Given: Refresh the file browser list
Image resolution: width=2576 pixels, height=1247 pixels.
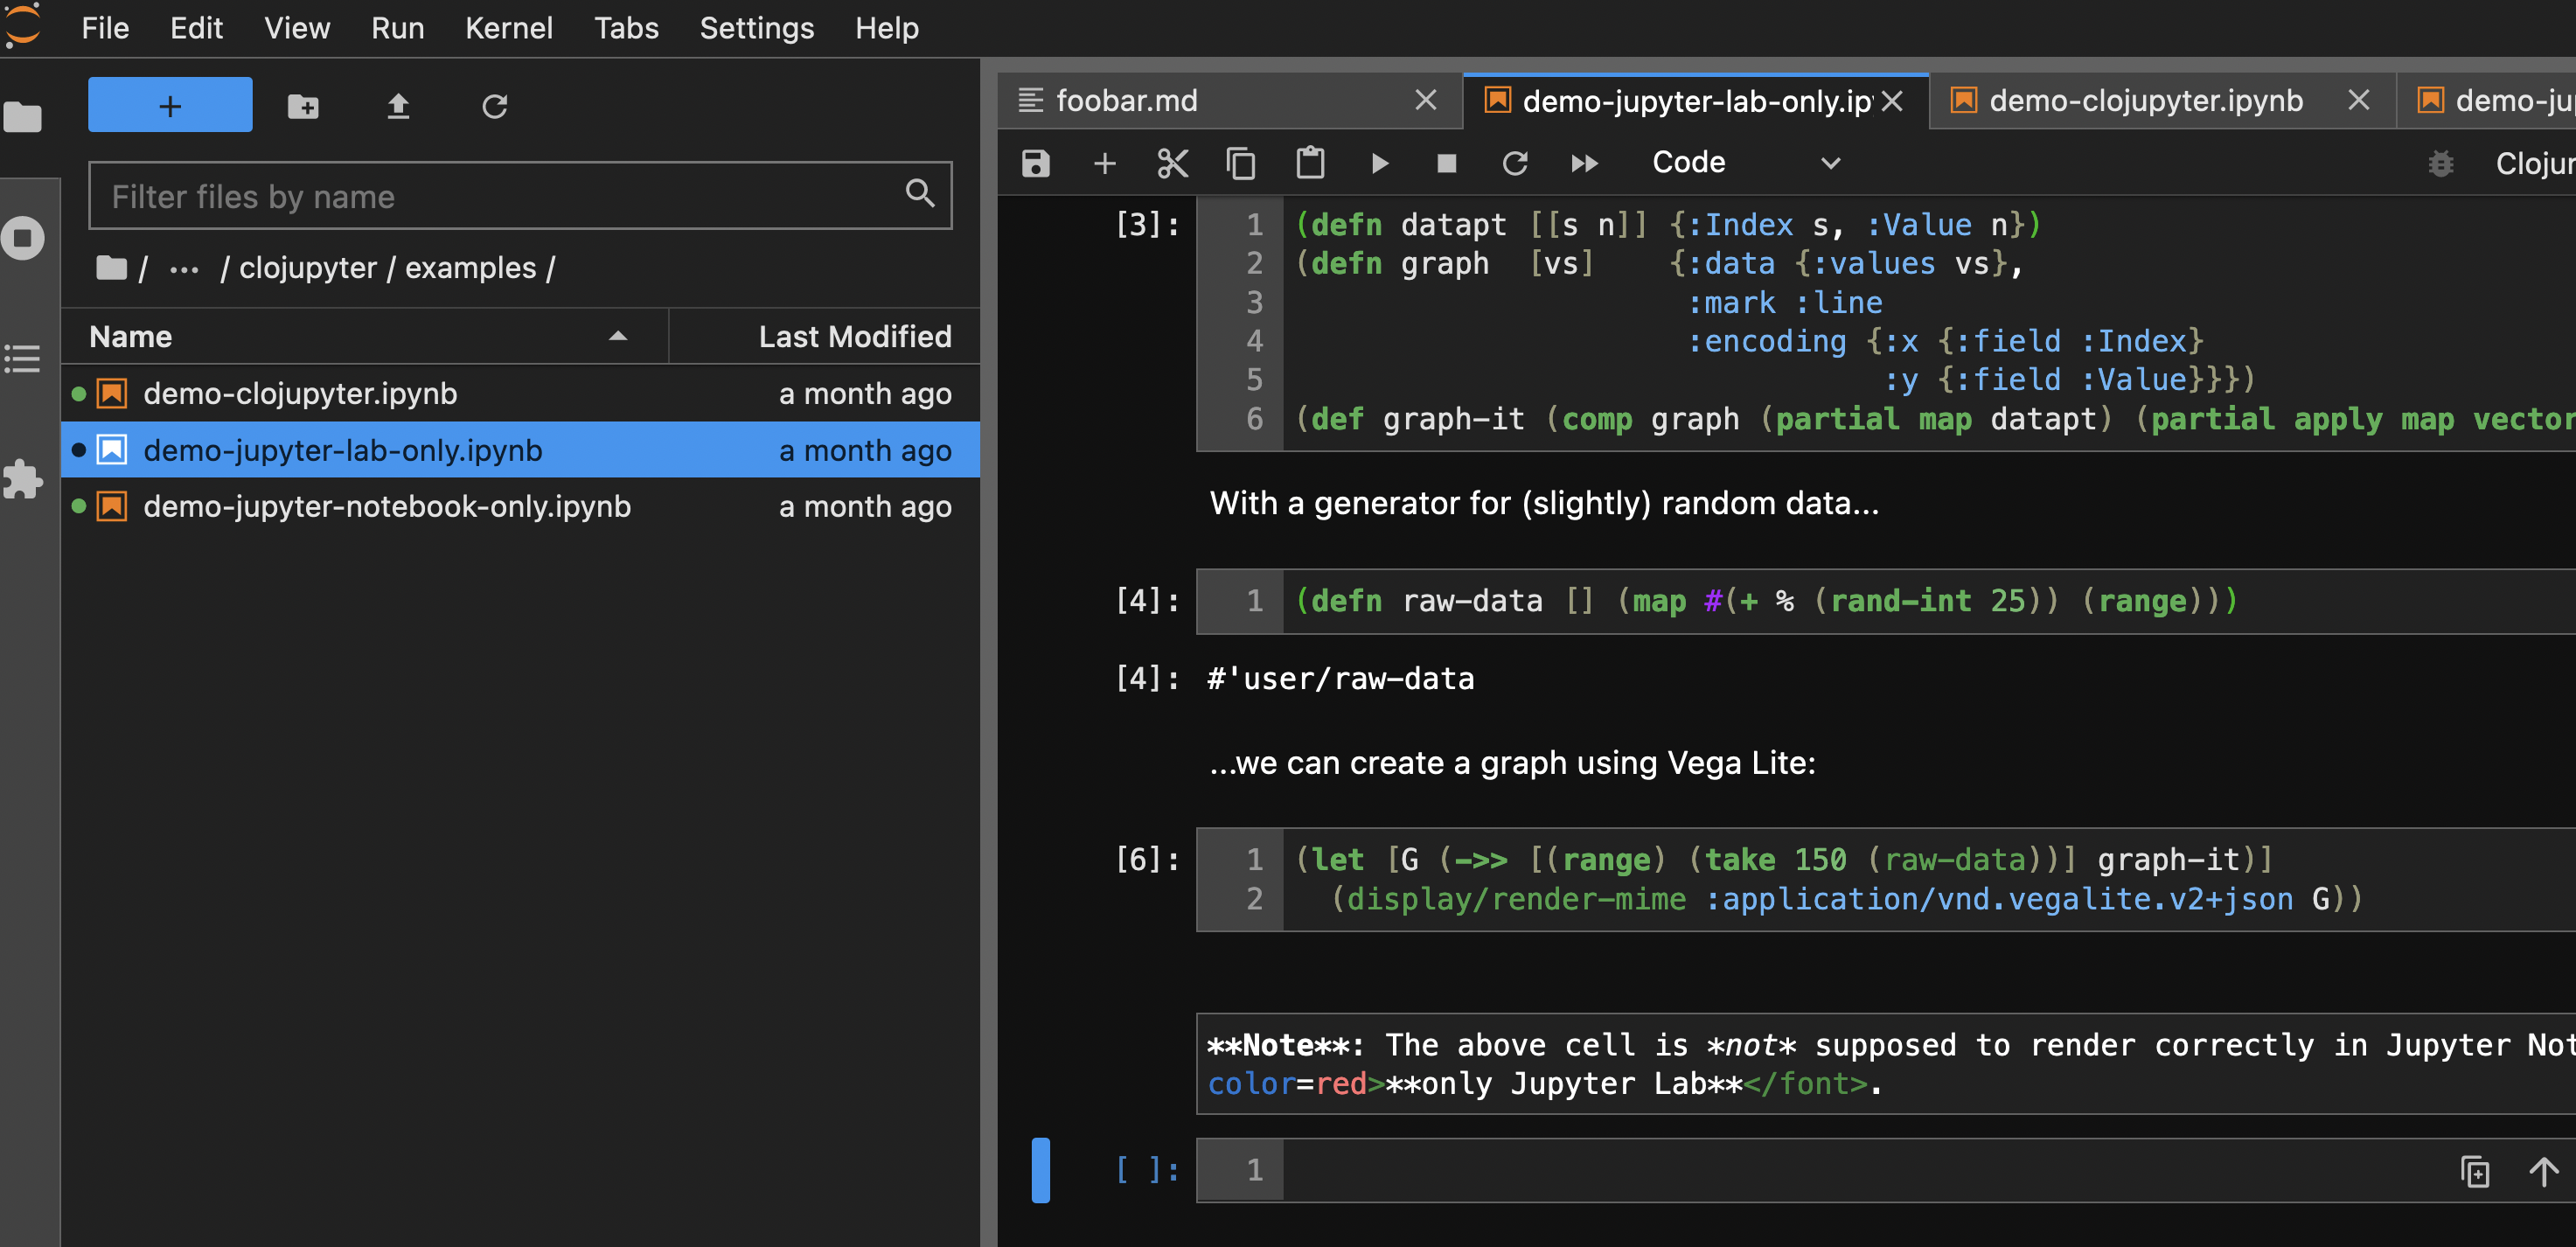Looking at the screenshot, I should click(495, 105).
